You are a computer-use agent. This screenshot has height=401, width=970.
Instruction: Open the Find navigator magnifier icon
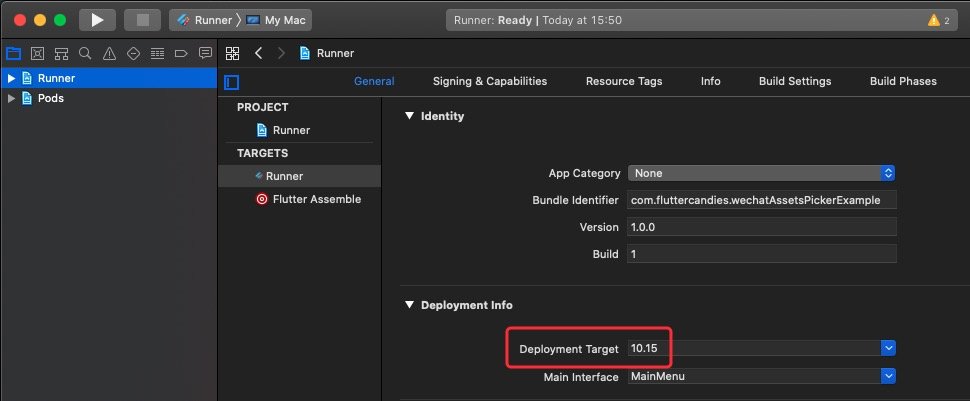pyautogui.click(x=85, y=54)
